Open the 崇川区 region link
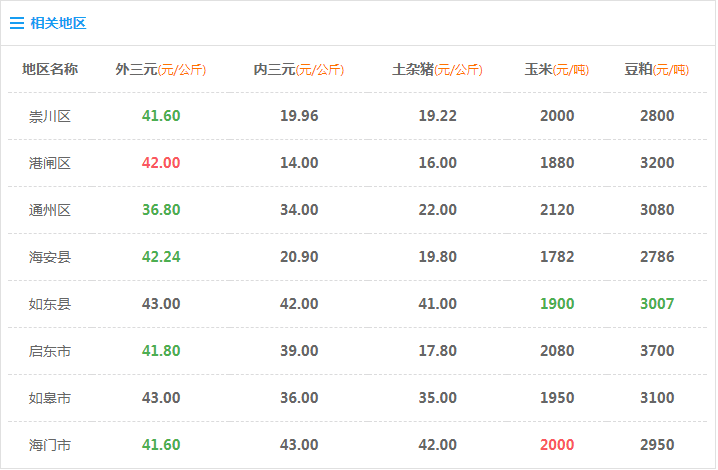 point(50,116)
